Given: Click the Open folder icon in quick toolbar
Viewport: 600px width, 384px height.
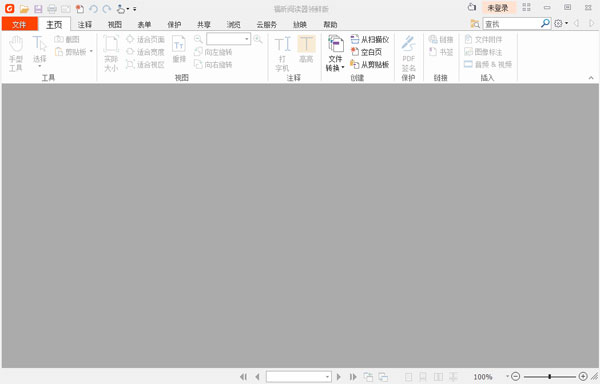Looking at the screenshot, I should click(24, 9).
